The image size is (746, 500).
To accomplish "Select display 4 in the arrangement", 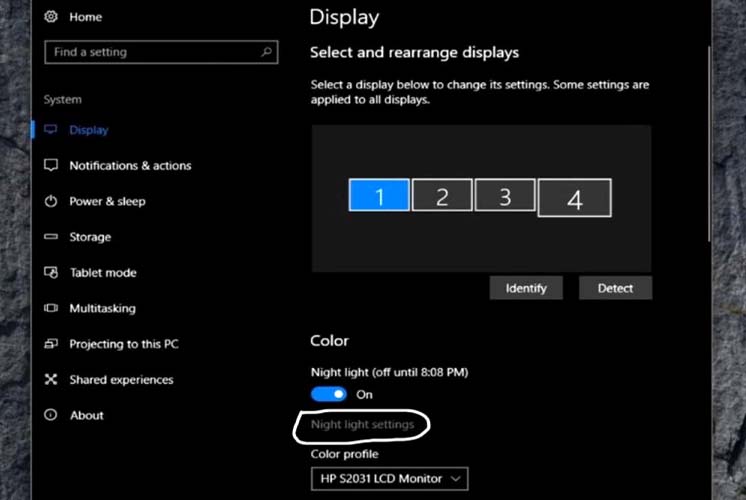I will (x=574, y=198).
